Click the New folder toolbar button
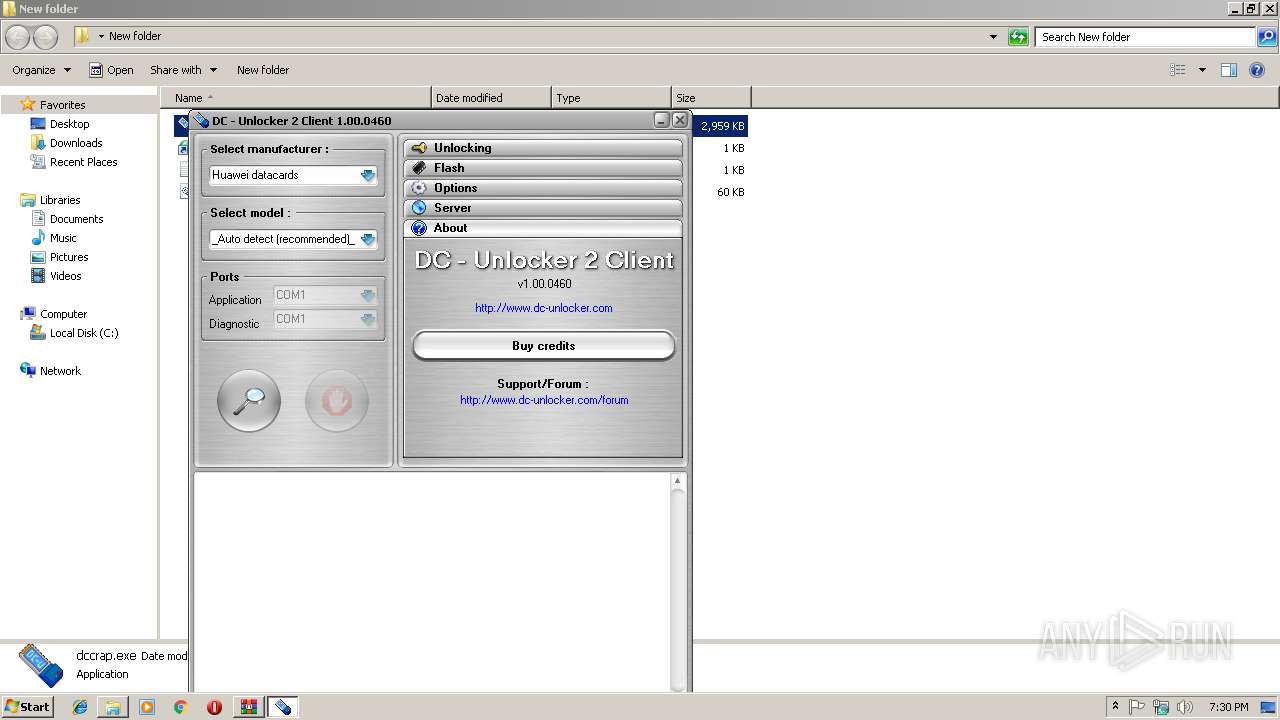The width and height of the screenshot is (1280, 720). pos(263,70)
